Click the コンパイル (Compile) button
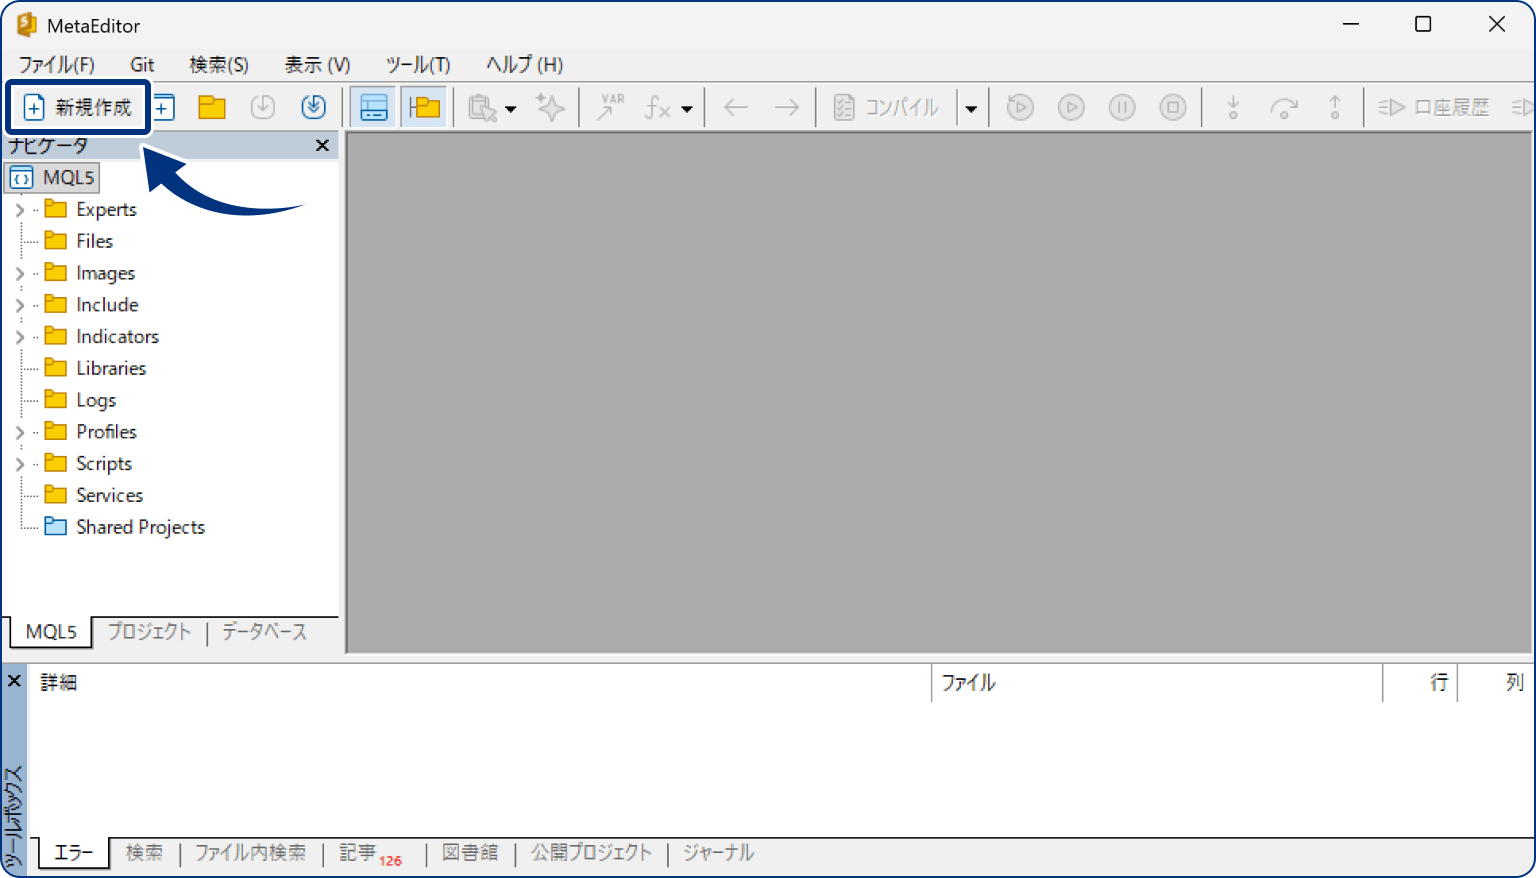 click(x=887, y=107)
